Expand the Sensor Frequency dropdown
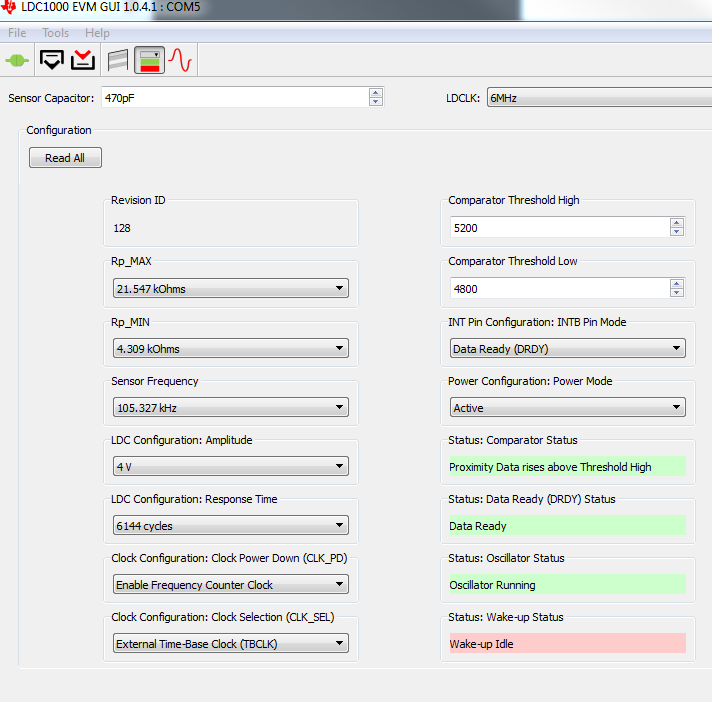The width and height of the screenshot is (712, 702). [231, 407]
